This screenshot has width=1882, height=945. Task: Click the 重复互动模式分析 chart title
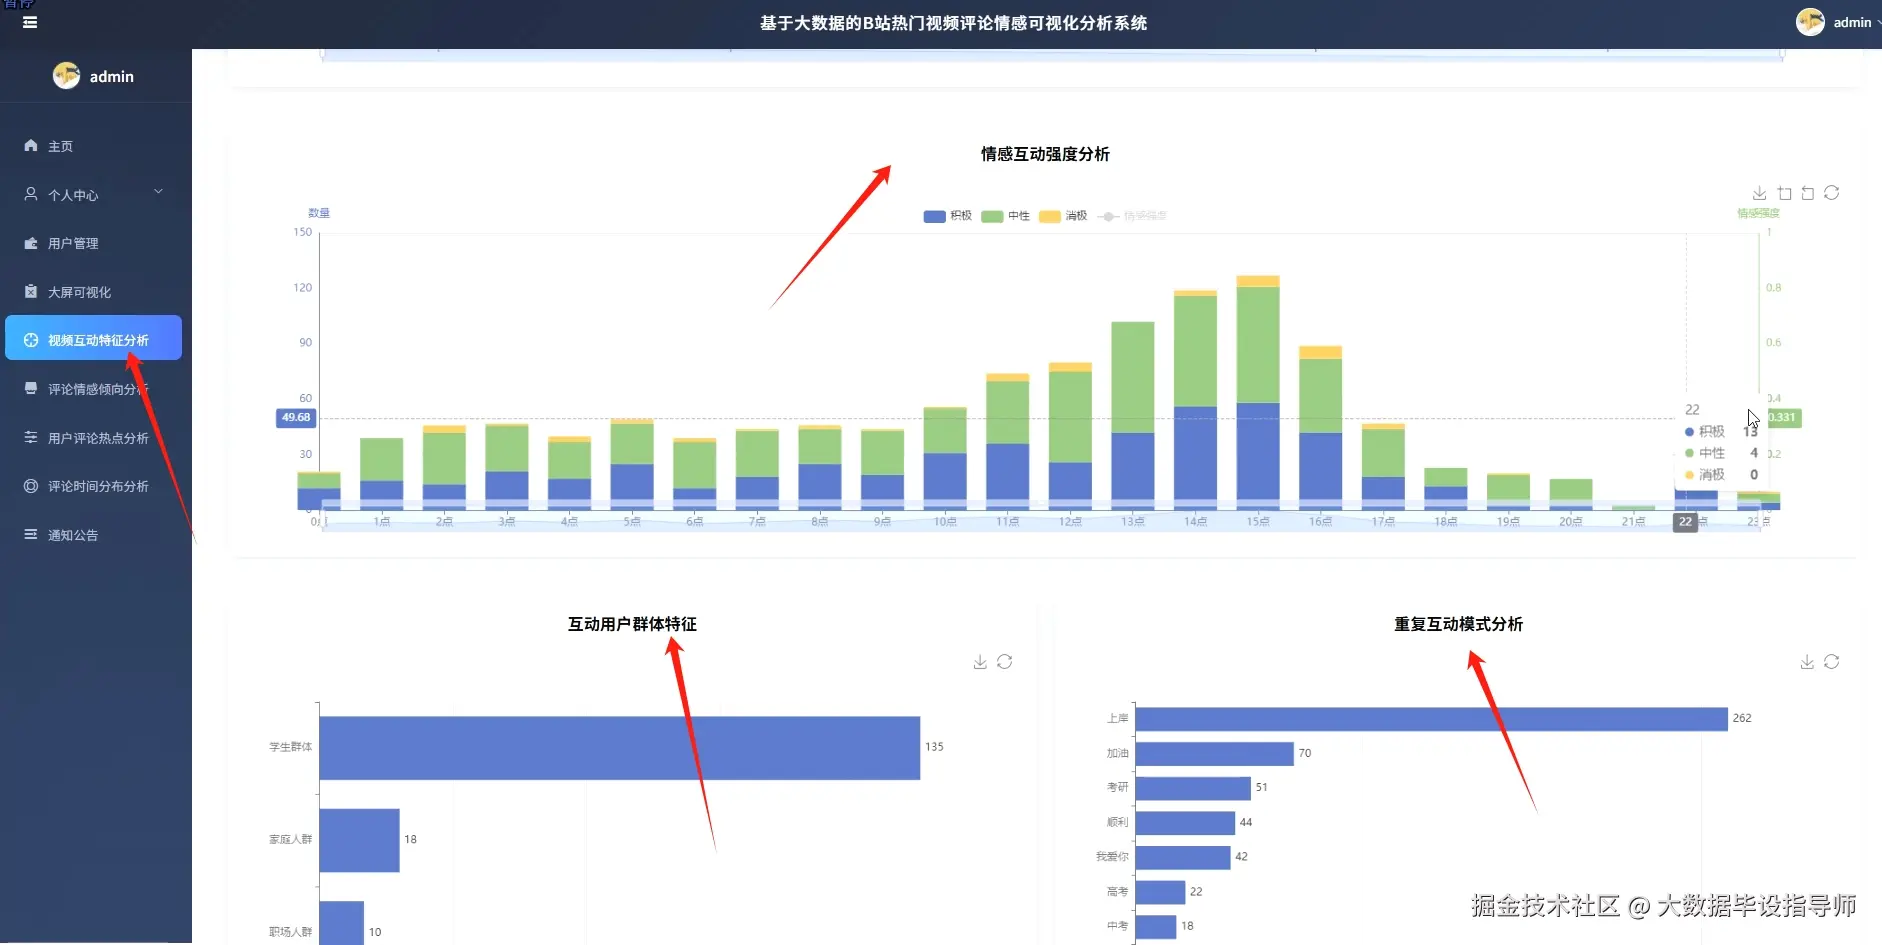coord(1458,624)
